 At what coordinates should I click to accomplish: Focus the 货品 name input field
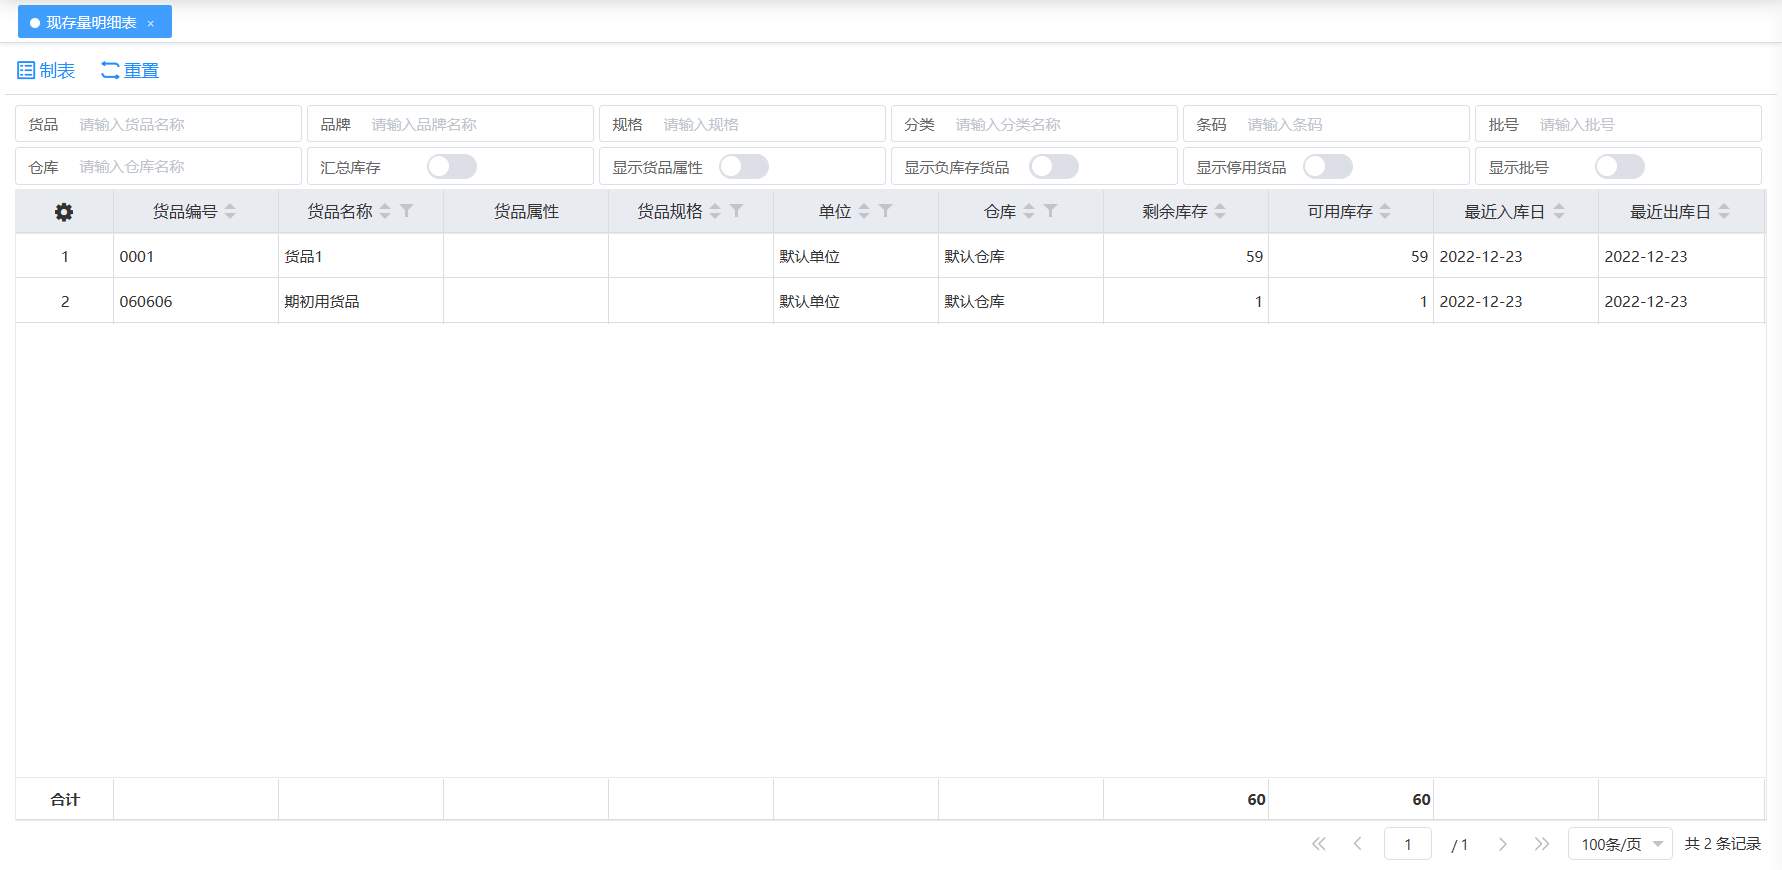(185, 124)
